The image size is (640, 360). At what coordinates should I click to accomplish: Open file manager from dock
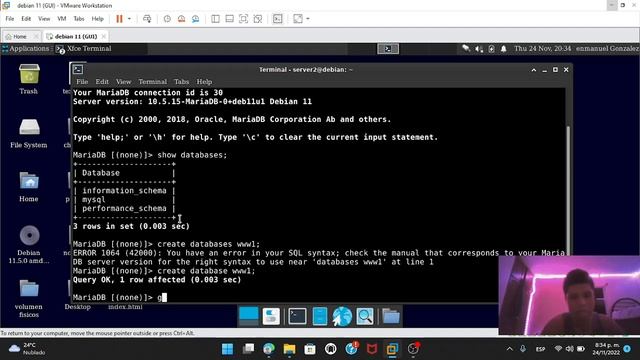pos(320,316)
